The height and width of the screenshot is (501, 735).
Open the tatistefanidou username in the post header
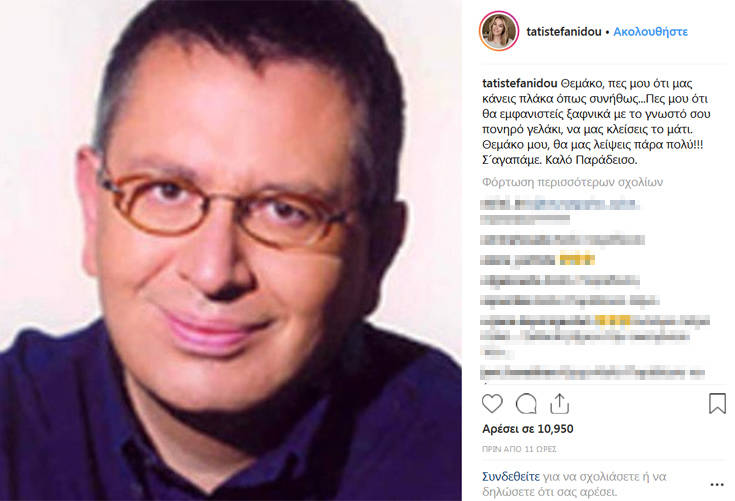click(x=564, y=32)
